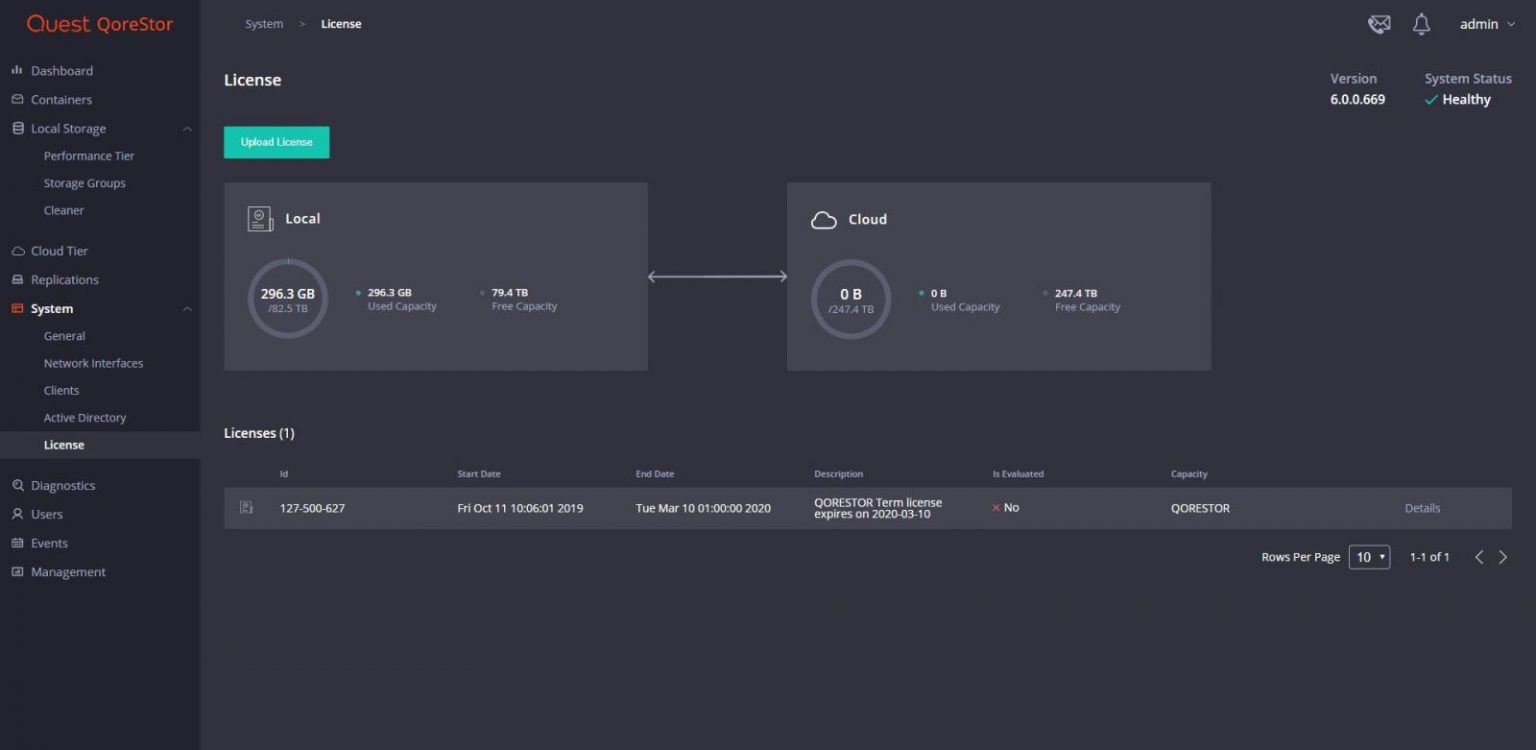
Task: Click the Users person icon
Action: [17, 514]
